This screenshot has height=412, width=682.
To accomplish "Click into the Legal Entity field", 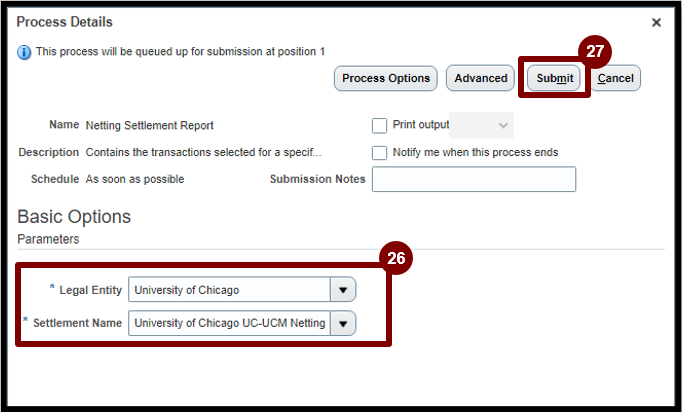I will point(229,290).
